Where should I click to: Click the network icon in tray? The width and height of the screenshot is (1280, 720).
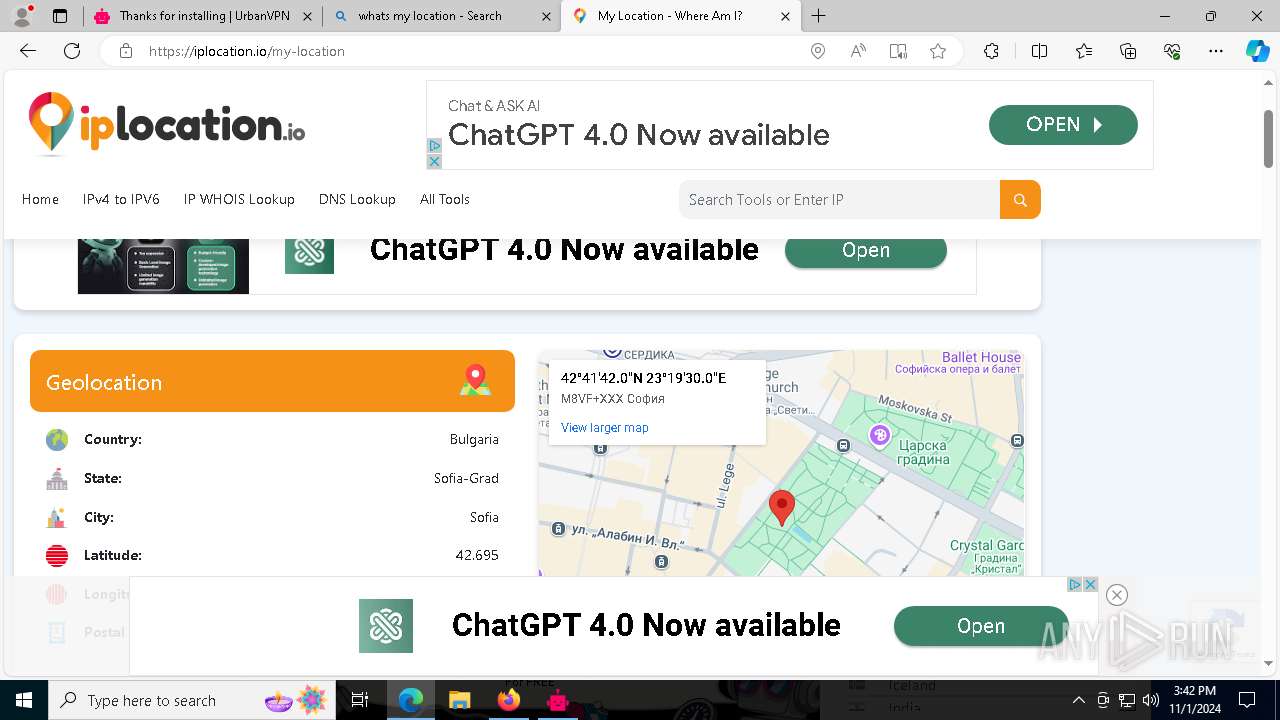tap(1127, 700)
